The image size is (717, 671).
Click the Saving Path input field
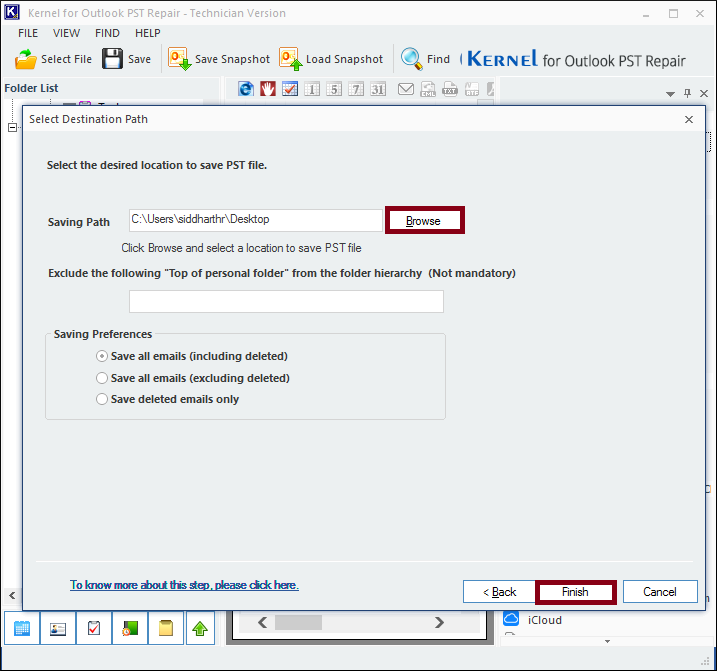click(256, 220)
